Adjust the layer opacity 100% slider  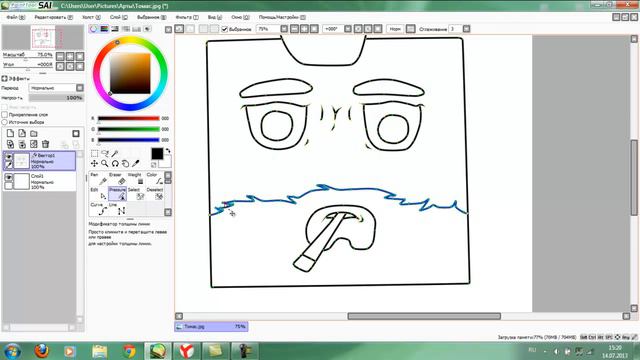coord(56,98)
